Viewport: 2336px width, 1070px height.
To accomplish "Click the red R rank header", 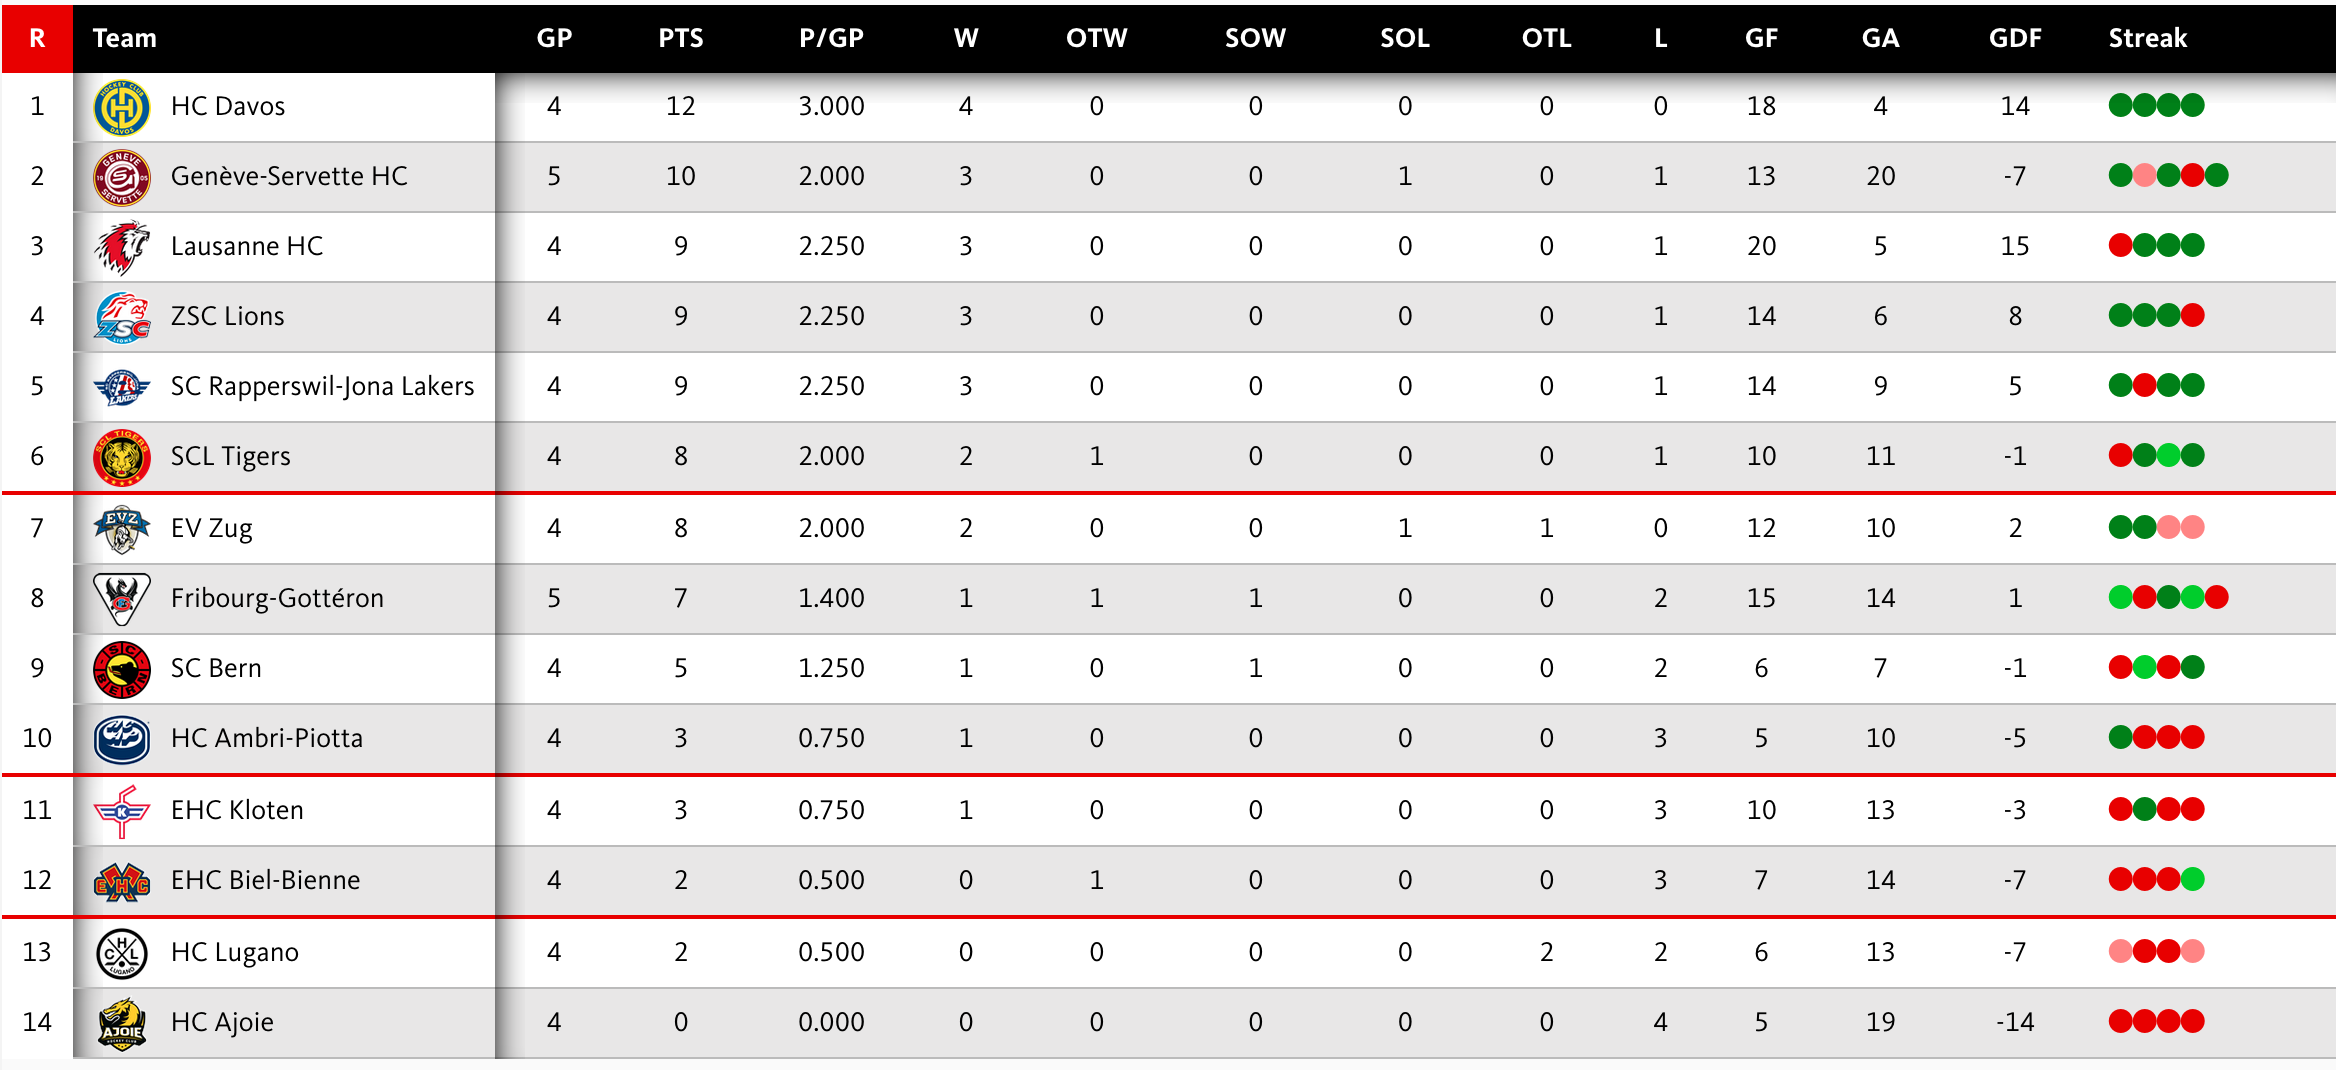I will (x=37, y=38).
